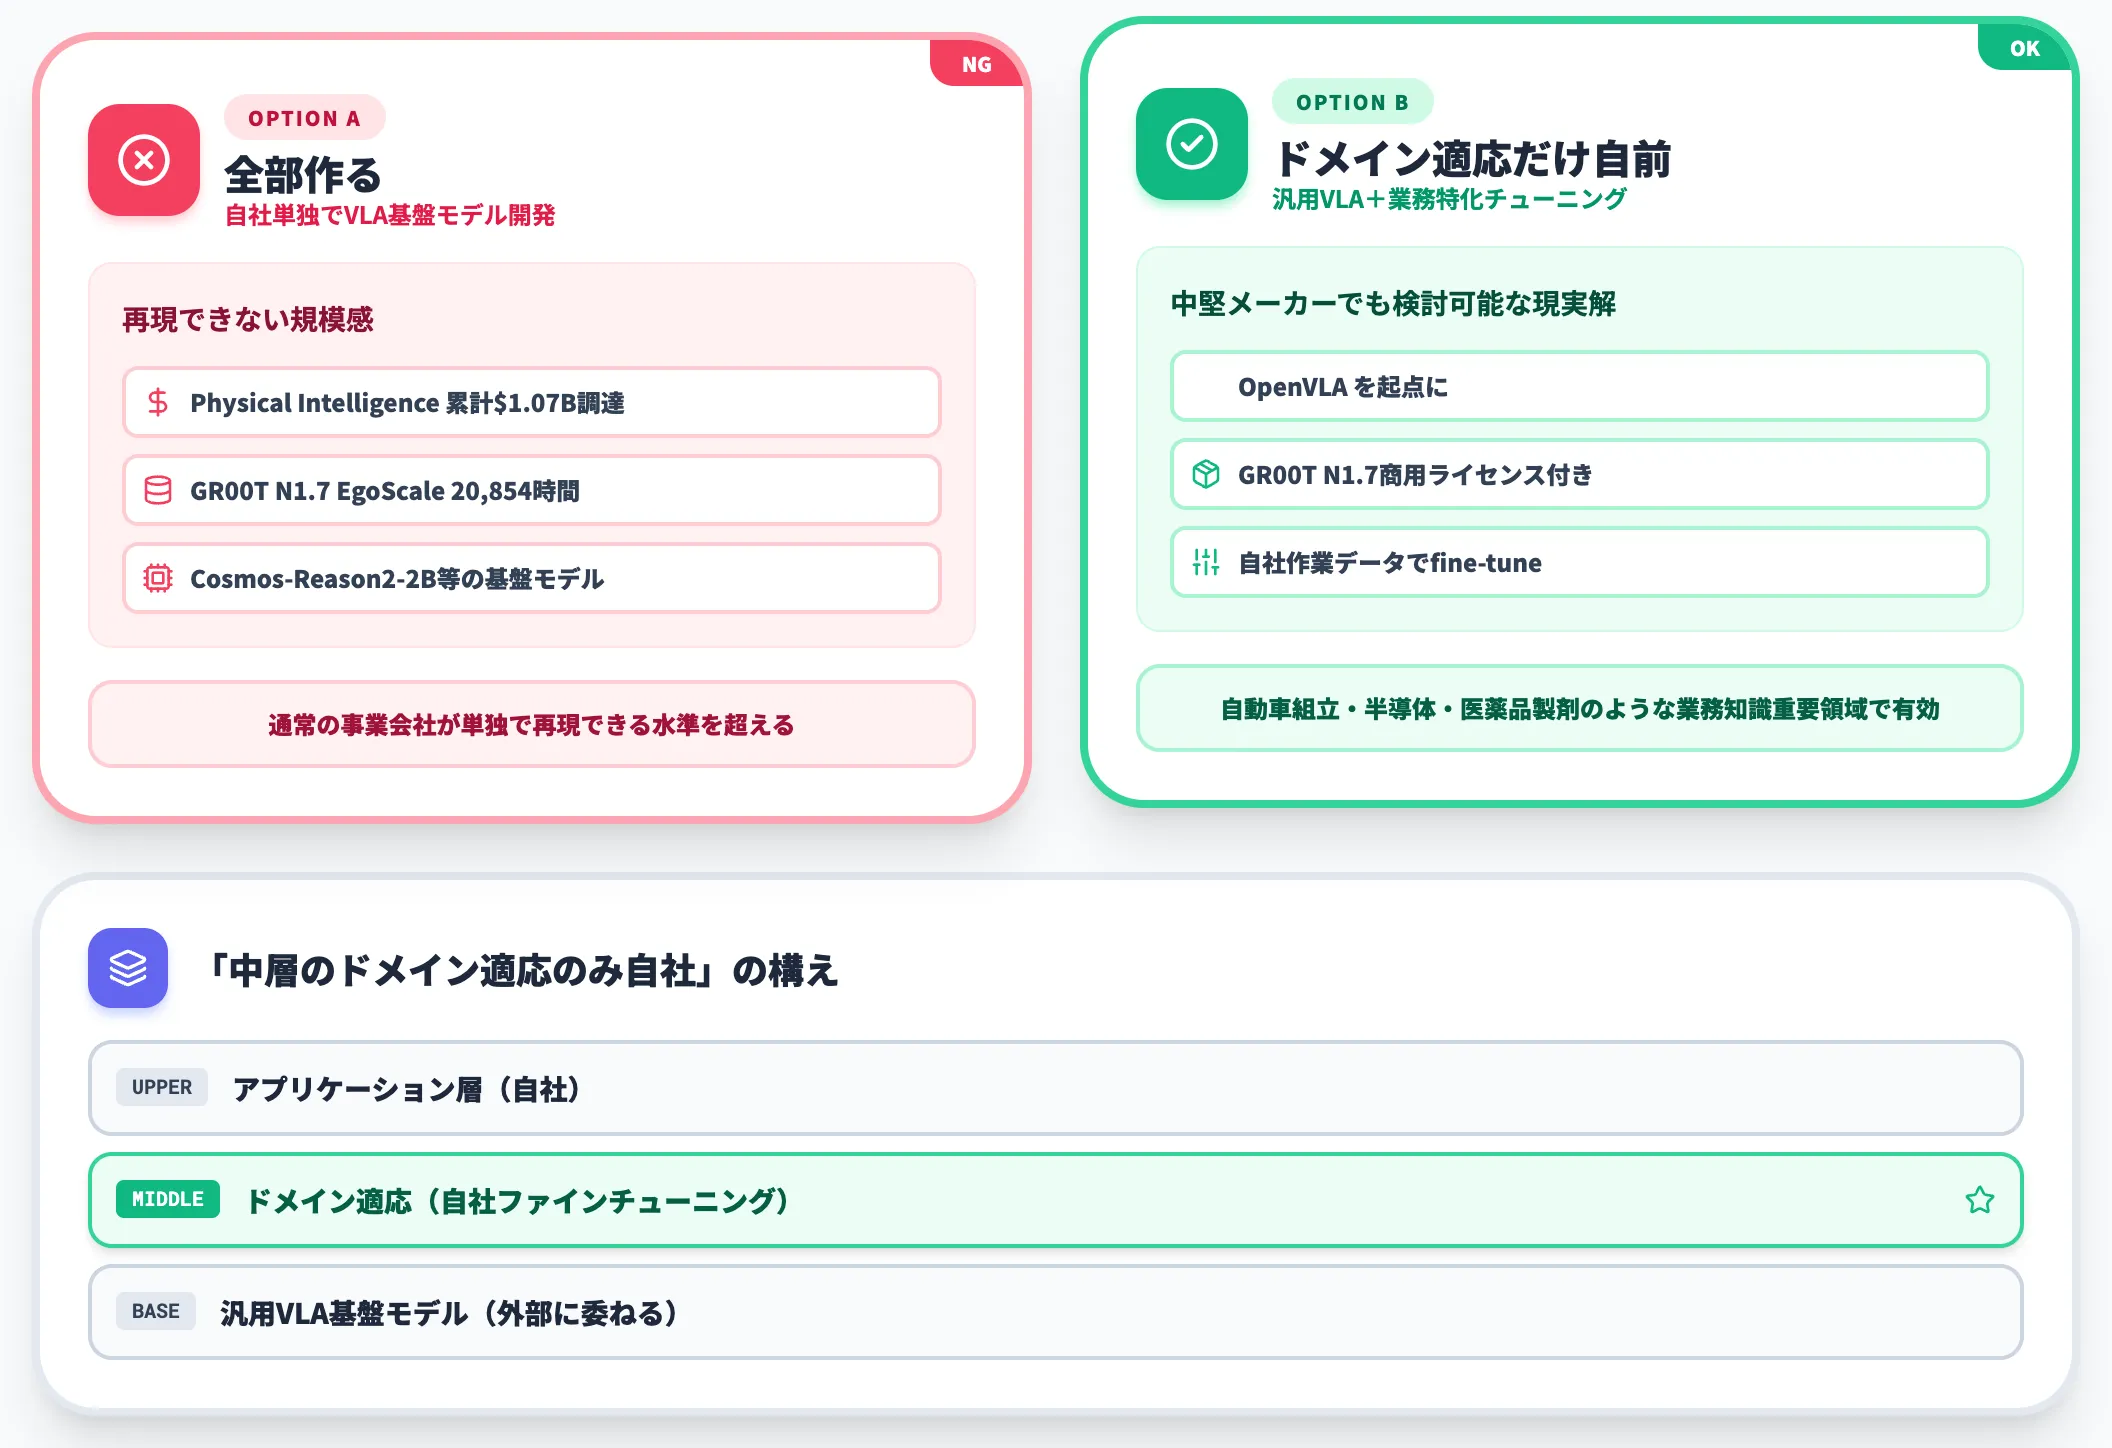Select the 汎用VLA基盤モデル(外部に委ねる) row
This screenshot has width=2112, height=1448.
point(1056,1312)
